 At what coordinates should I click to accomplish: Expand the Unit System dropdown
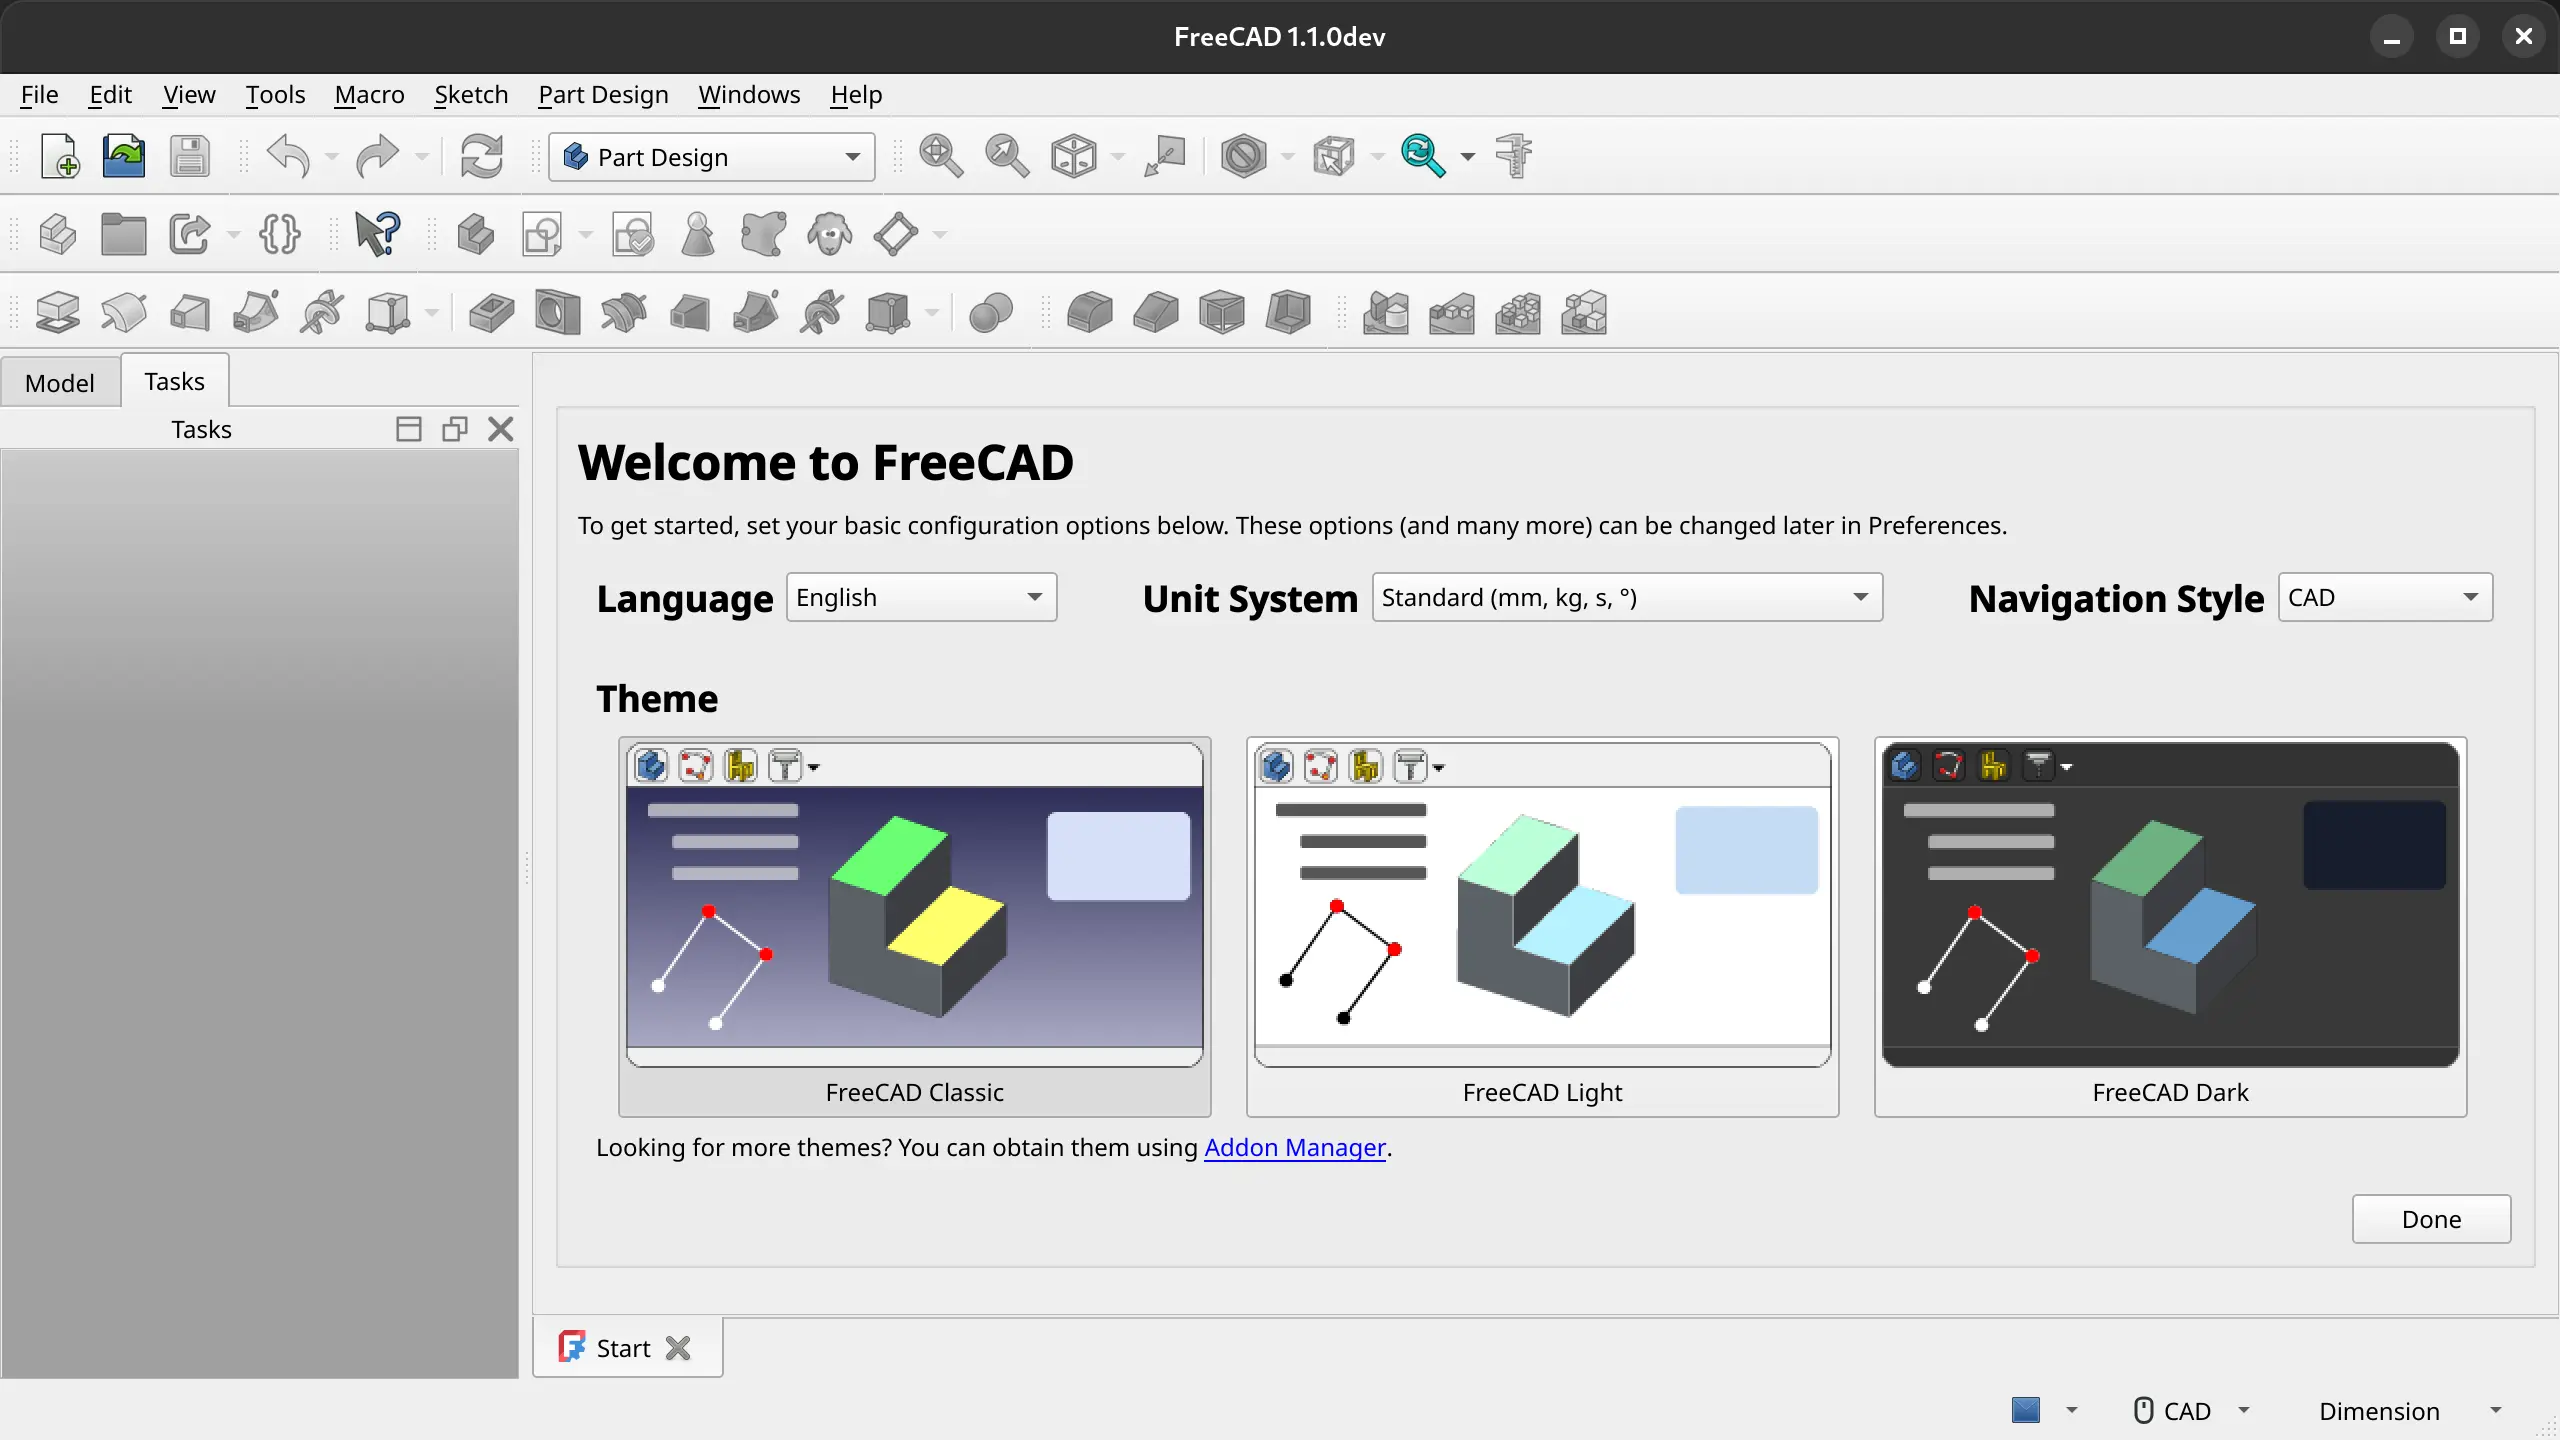click(x=1858, y=596)
